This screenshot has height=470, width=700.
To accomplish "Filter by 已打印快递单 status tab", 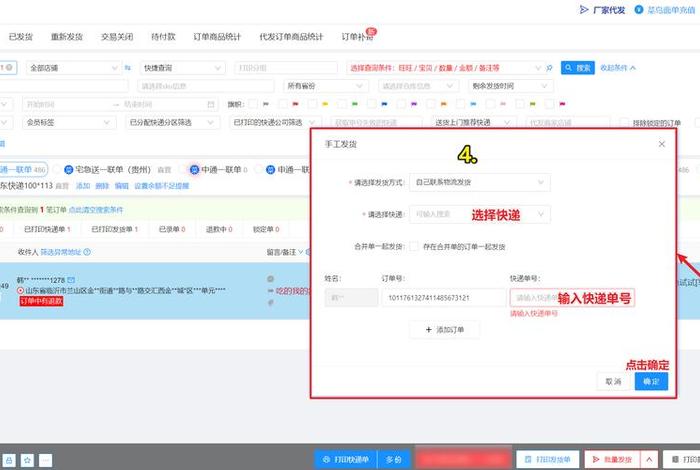I will click(x=47, y=229).
